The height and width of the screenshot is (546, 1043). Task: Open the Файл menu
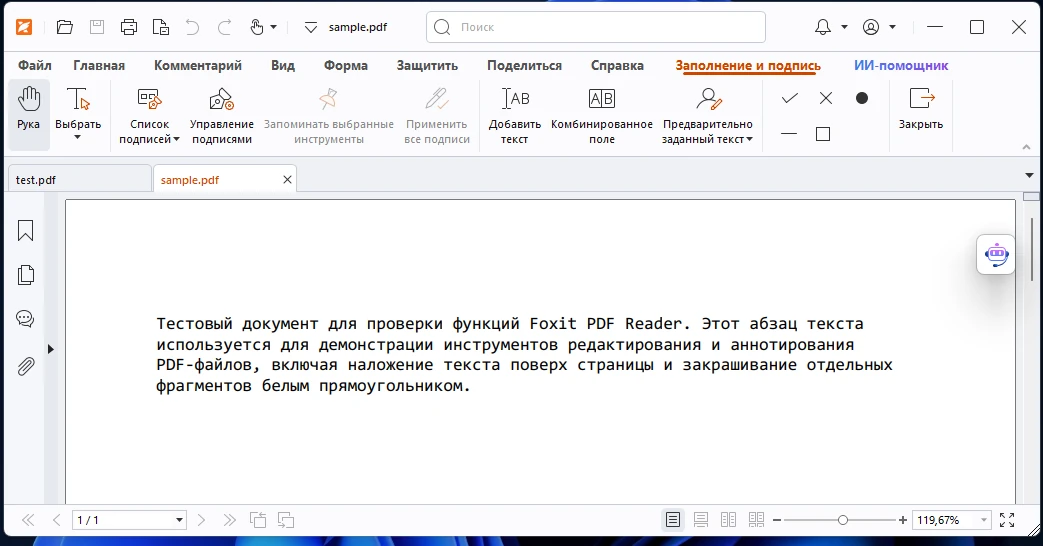35,65
